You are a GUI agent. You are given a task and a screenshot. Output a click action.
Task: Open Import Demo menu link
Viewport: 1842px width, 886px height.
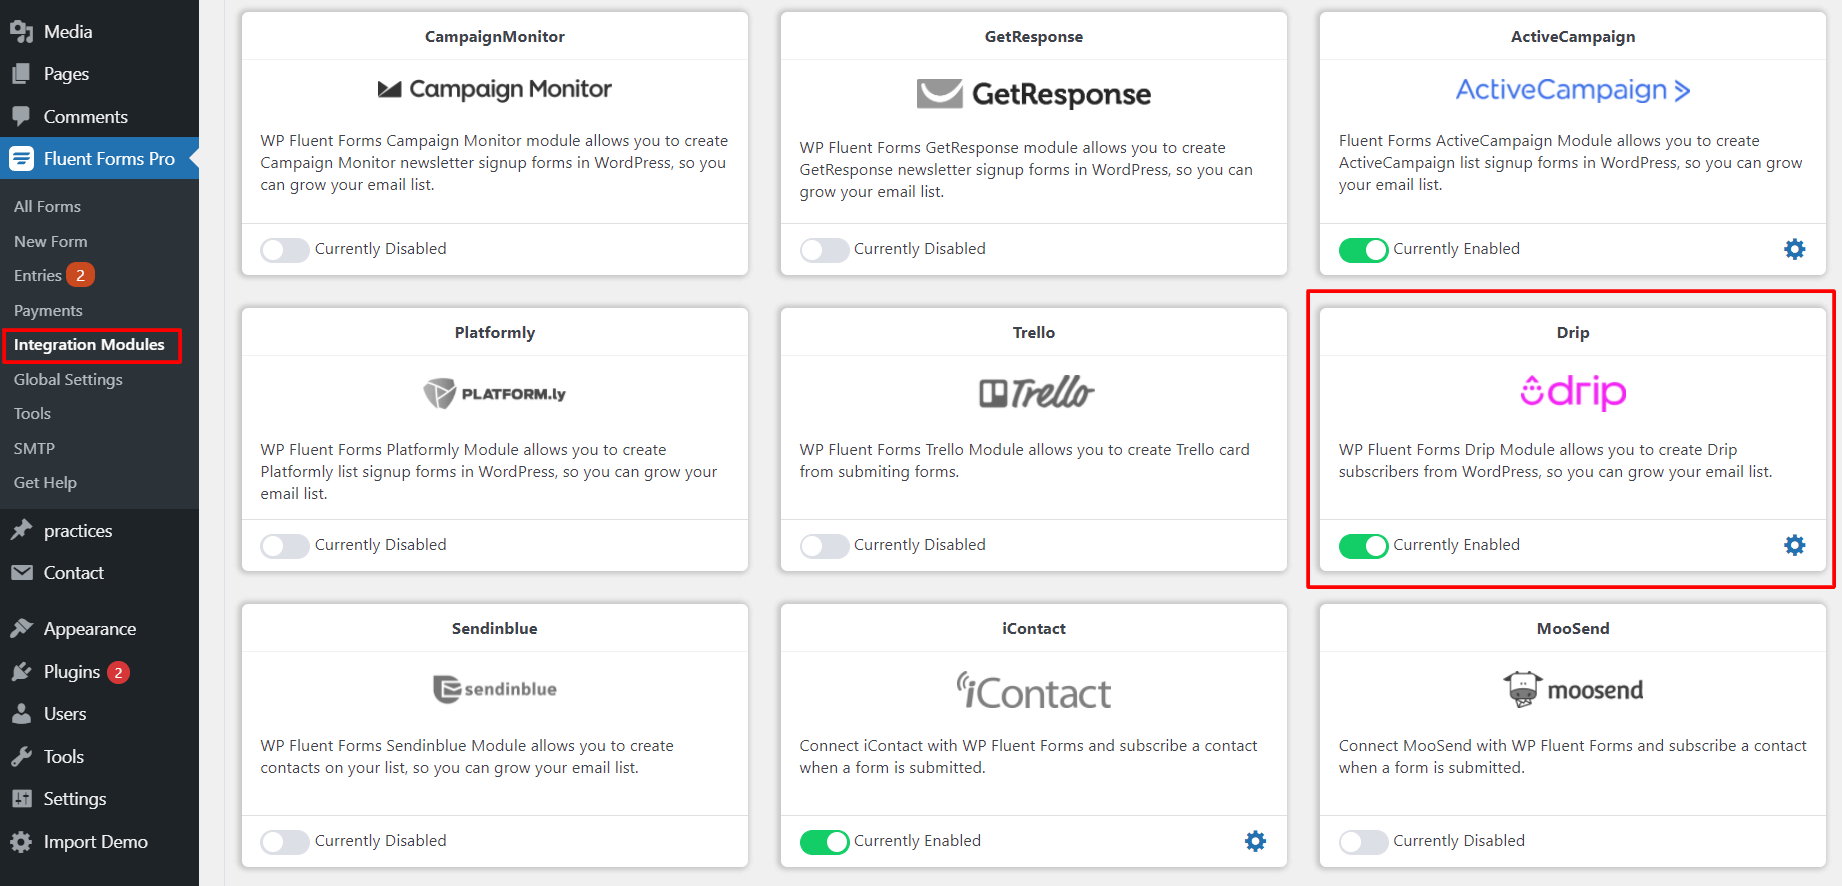[x=96, y=842]
